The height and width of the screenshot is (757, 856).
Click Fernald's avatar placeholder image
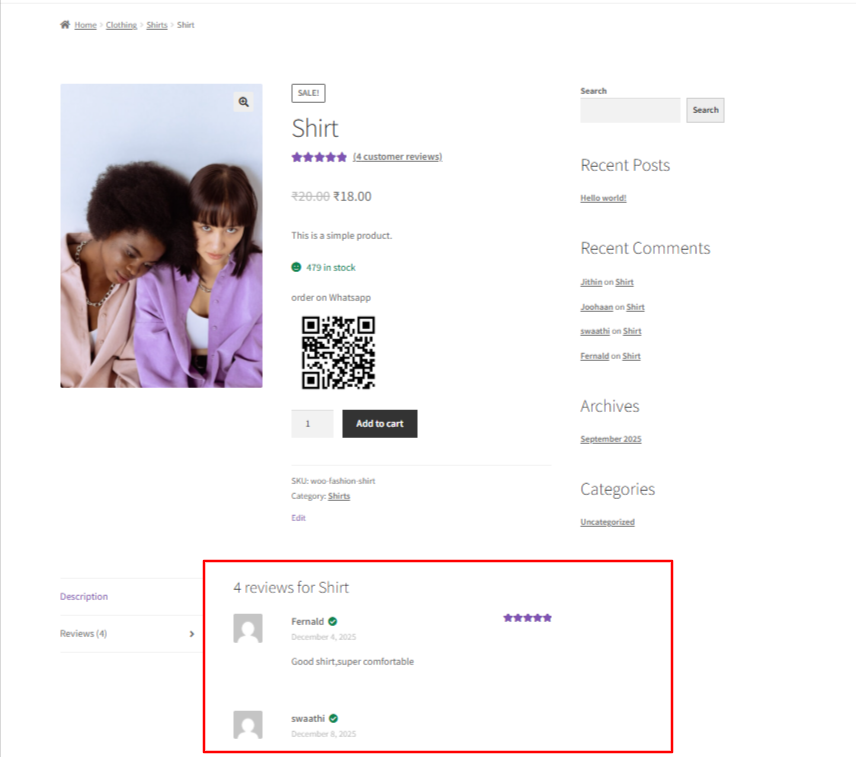pyautogui.click(x=247, y=627)
